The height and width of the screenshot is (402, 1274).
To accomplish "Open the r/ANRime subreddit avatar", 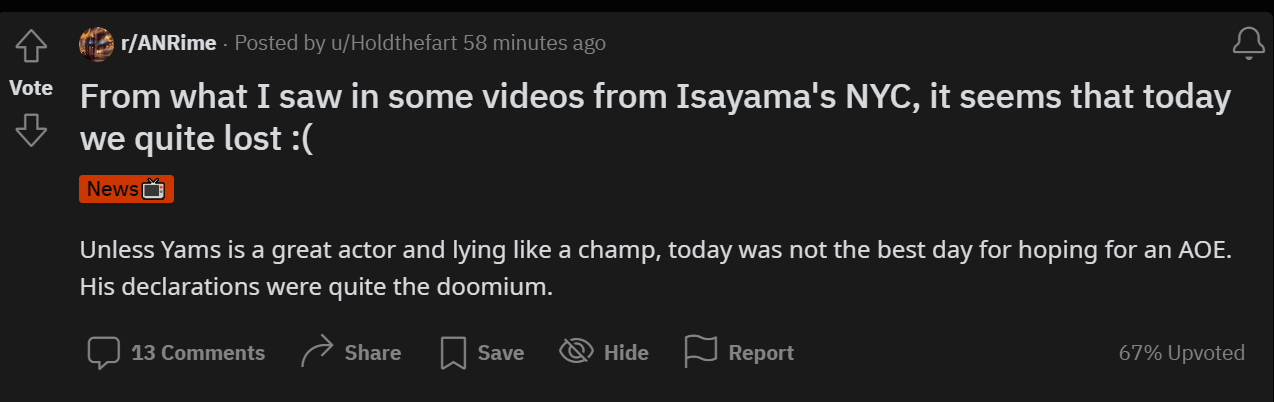I will point(97,43).
